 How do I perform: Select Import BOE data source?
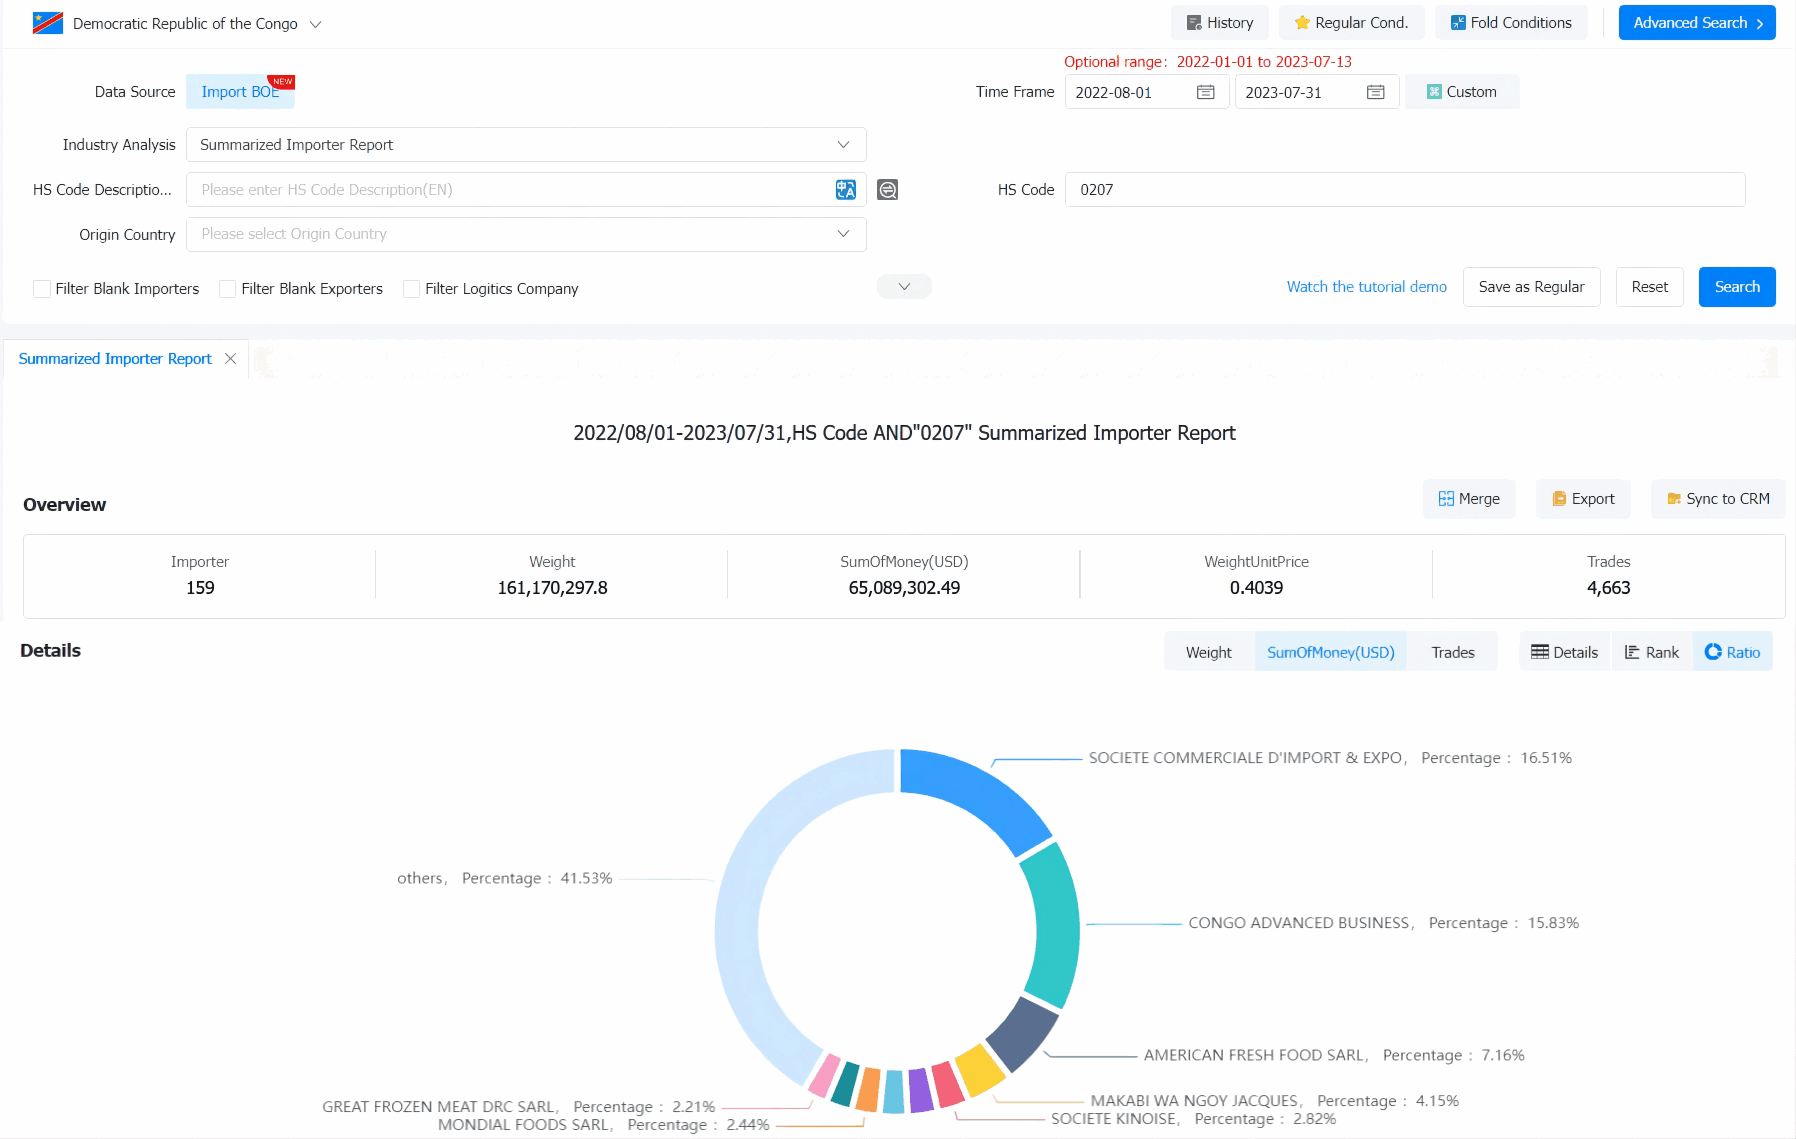tap(240, 92)
